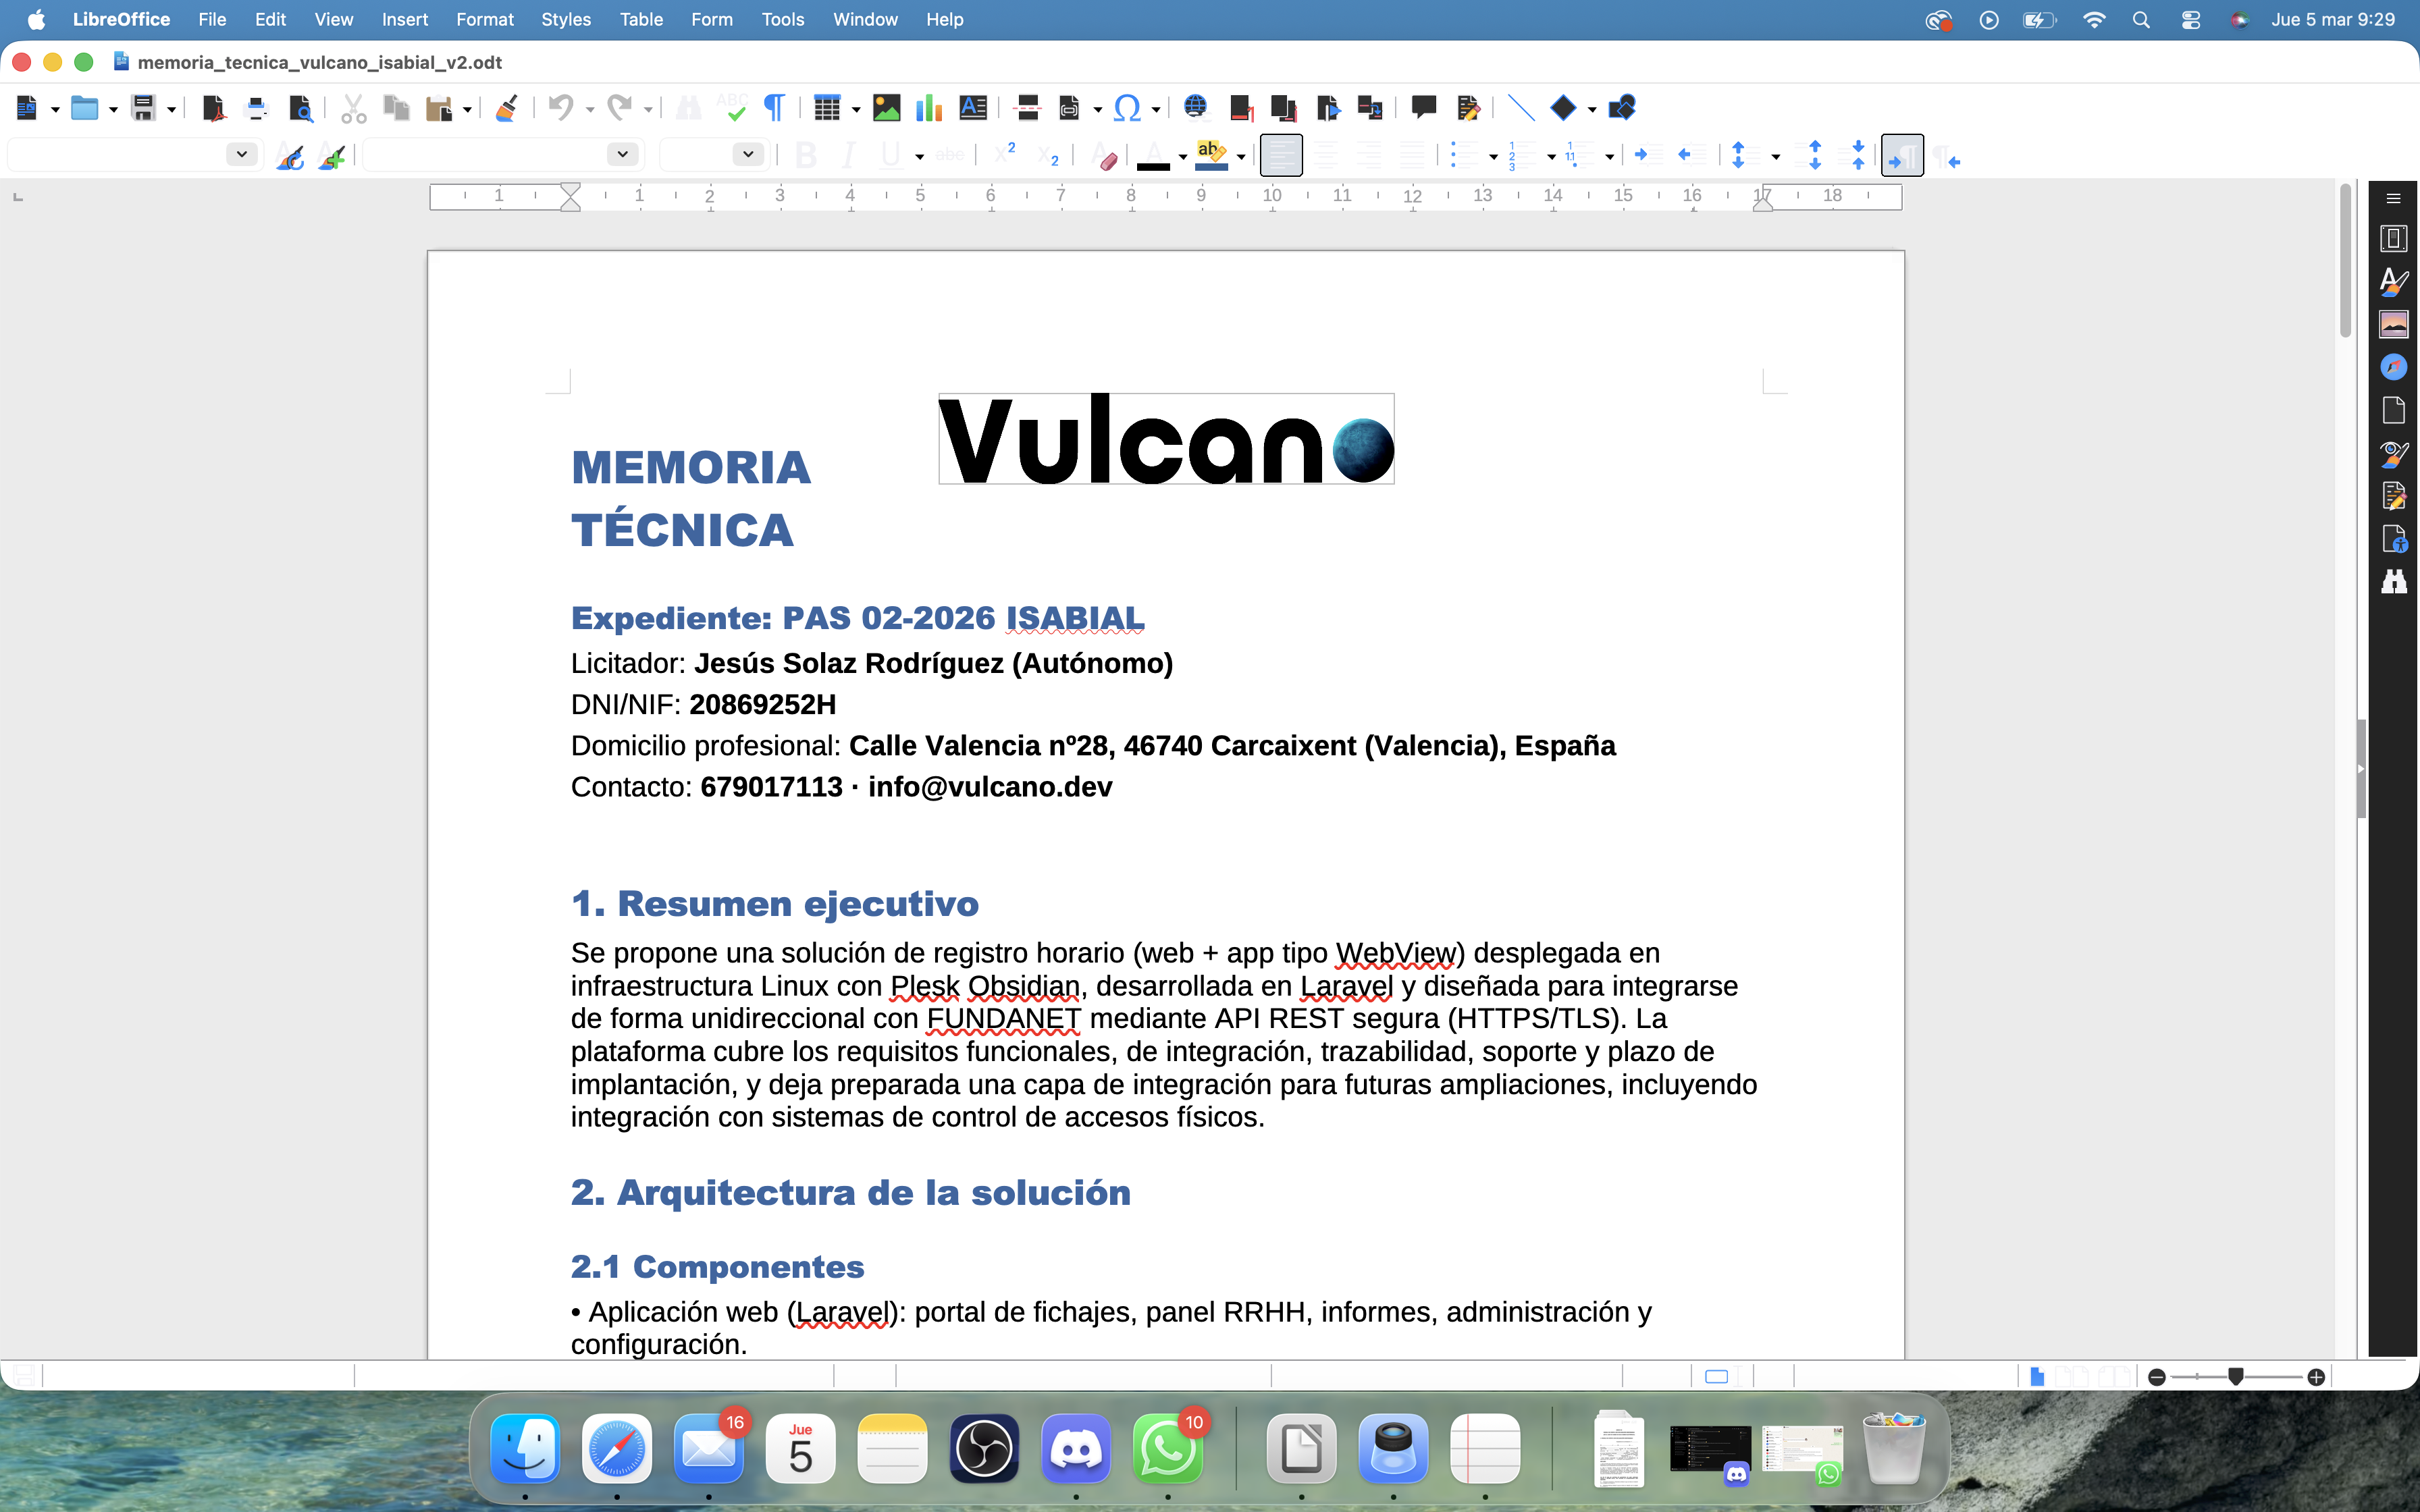Open the Tools menu

[782, 19]
